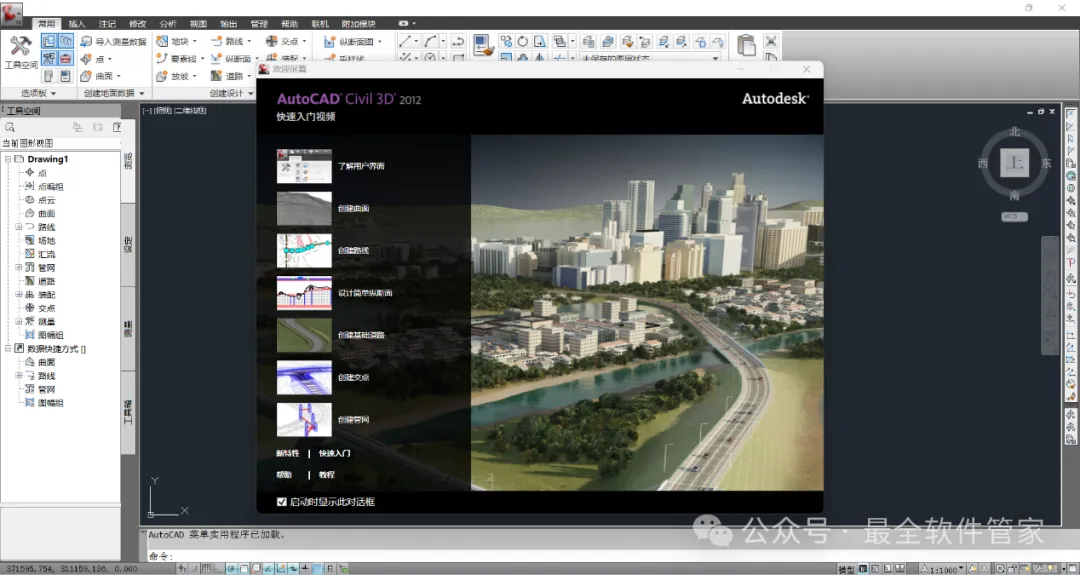Select the 场地 tree item
This screenshot has height=575, width=1080.
(46, 240)
